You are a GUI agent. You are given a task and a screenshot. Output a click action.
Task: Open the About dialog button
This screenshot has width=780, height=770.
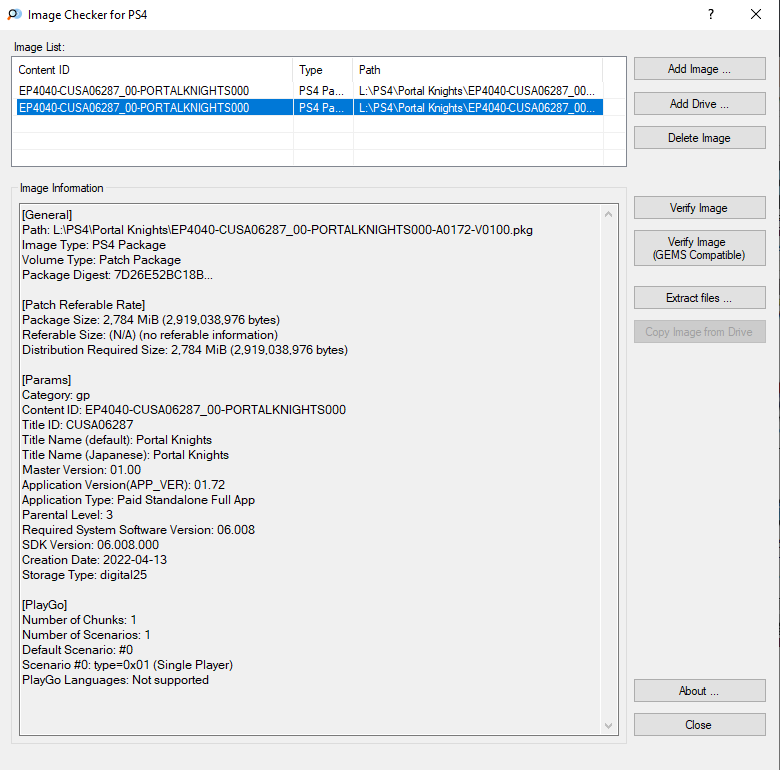click(699, 691)
